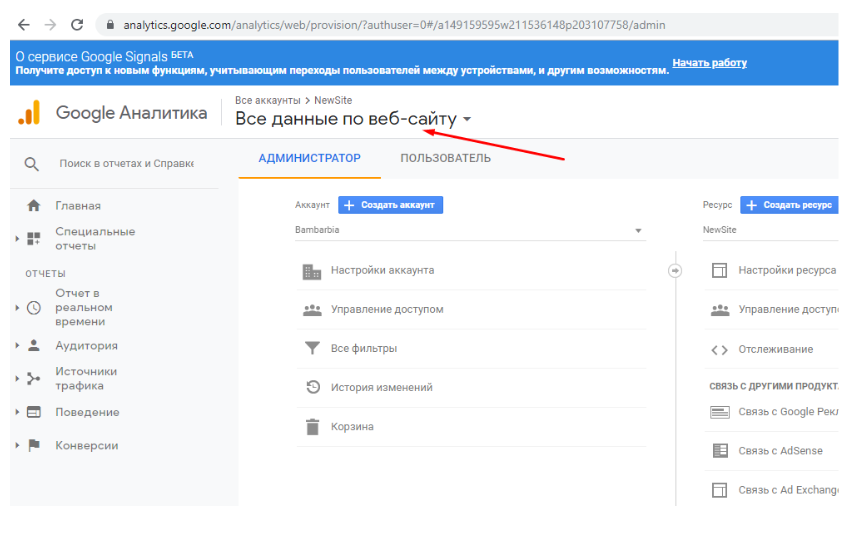Click the Специальные отчеты dashboard icon
The image size is (845, 533).
click(x=34, y=238)
